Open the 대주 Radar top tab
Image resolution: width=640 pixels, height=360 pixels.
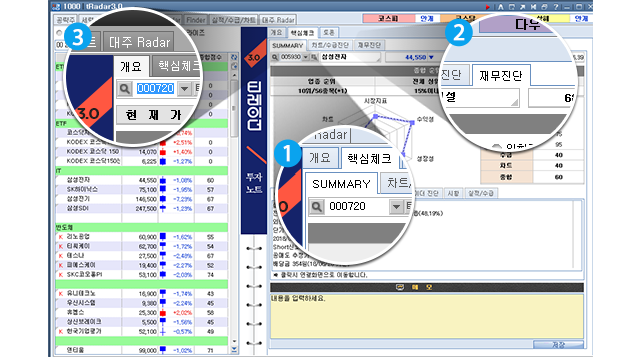point(278,20)
